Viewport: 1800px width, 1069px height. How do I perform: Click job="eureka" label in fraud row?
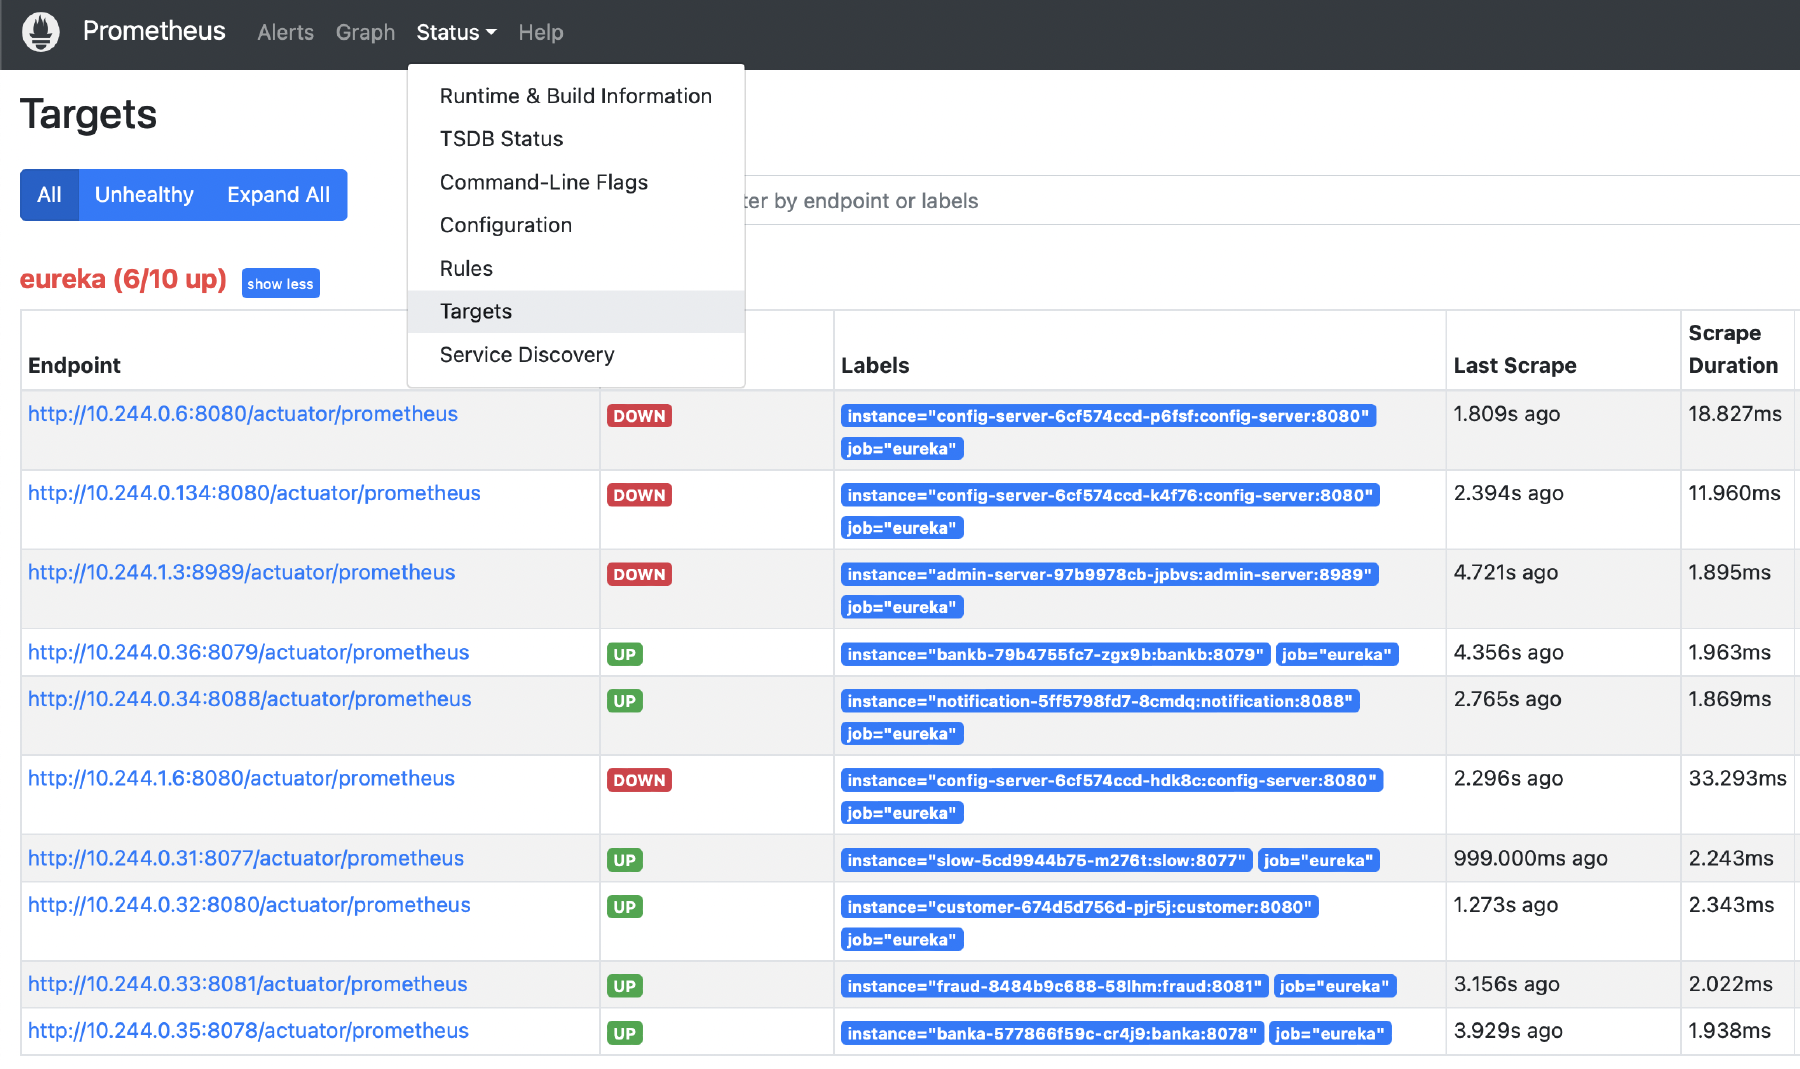(1335, 986)
